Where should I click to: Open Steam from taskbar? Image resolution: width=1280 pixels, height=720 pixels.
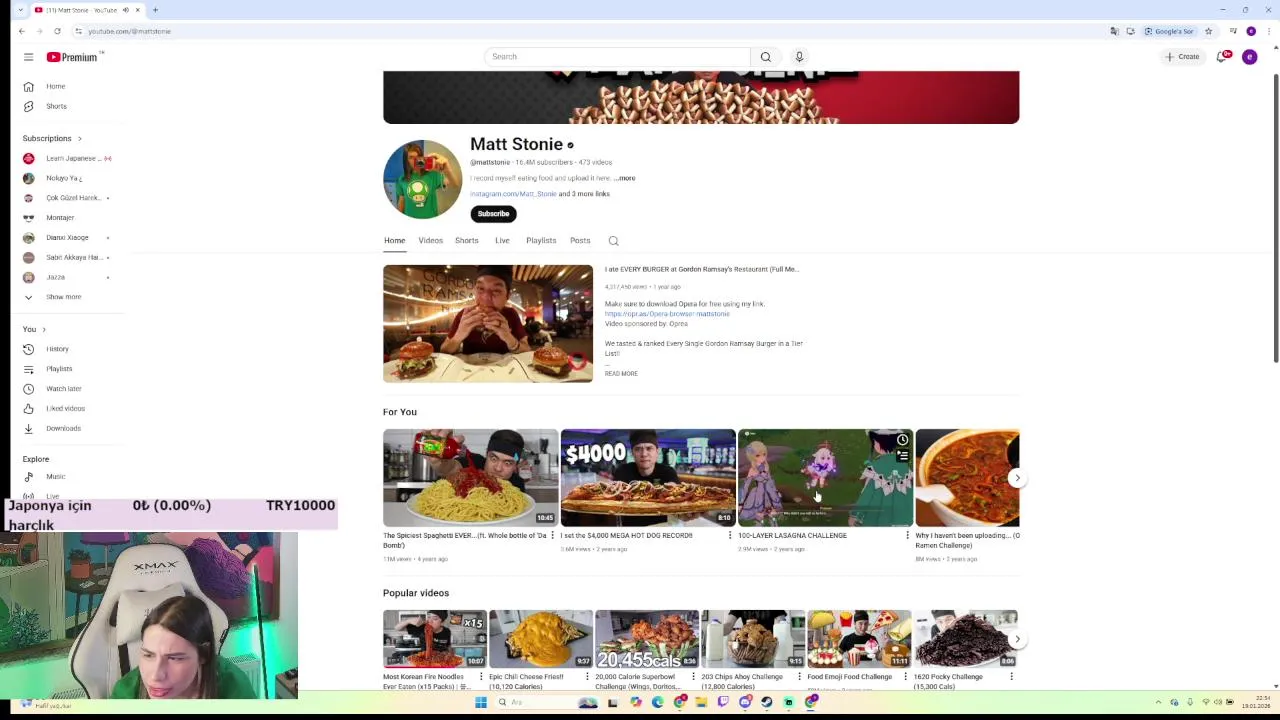tap(767, 702)
